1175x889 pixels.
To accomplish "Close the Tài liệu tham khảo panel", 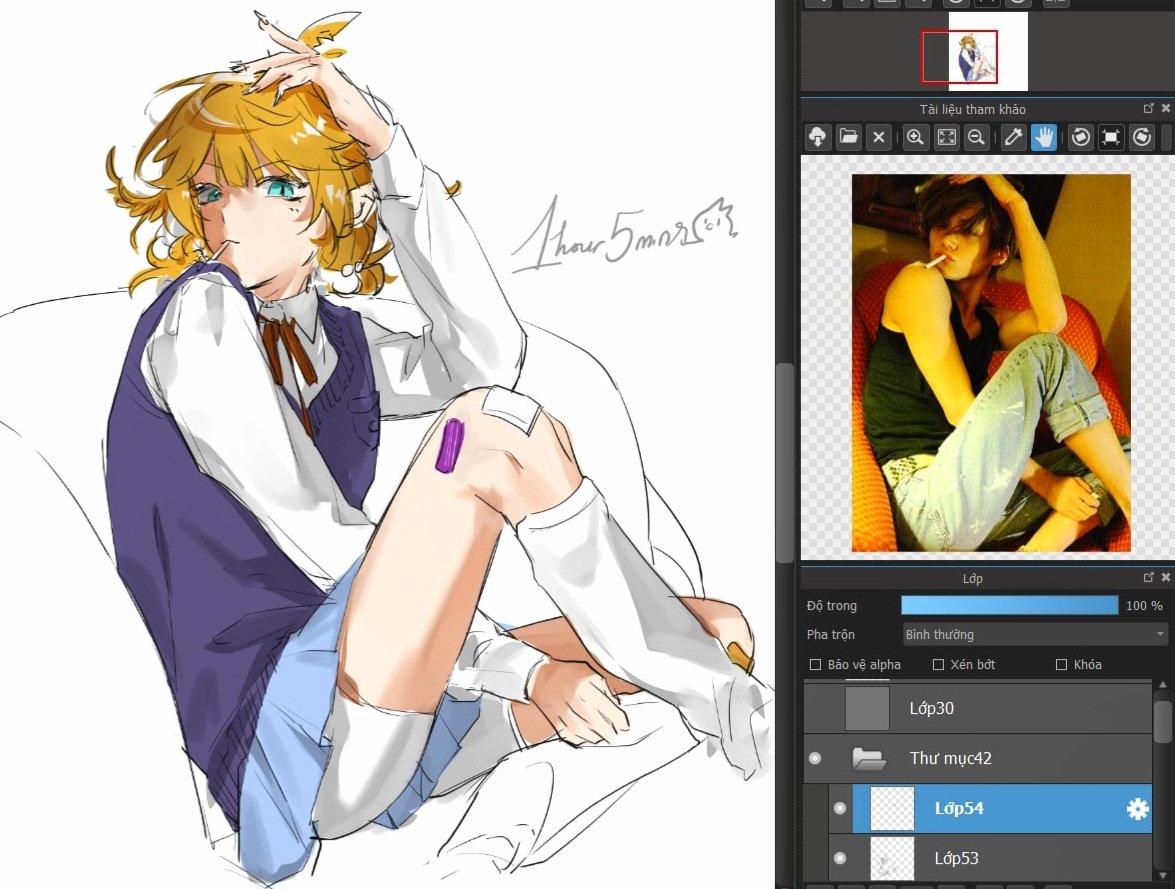I will pos(1165,109).
